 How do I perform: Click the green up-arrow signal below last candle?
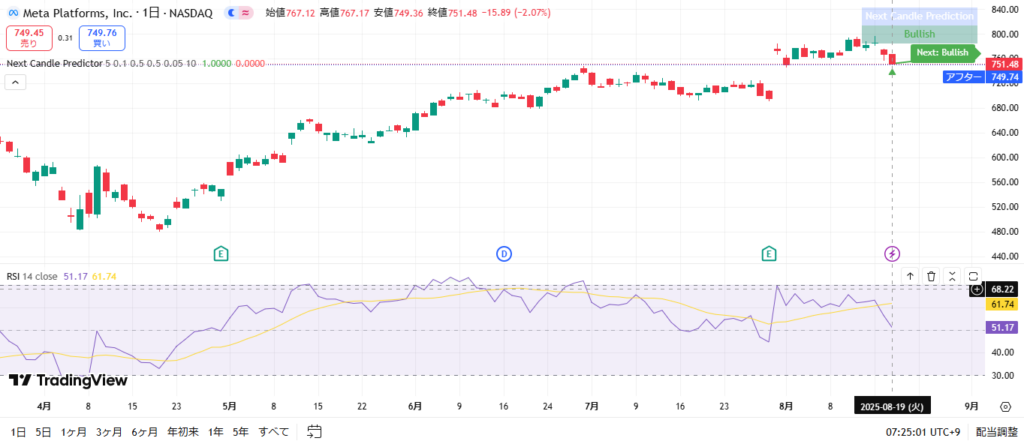[x=892, y=71]
